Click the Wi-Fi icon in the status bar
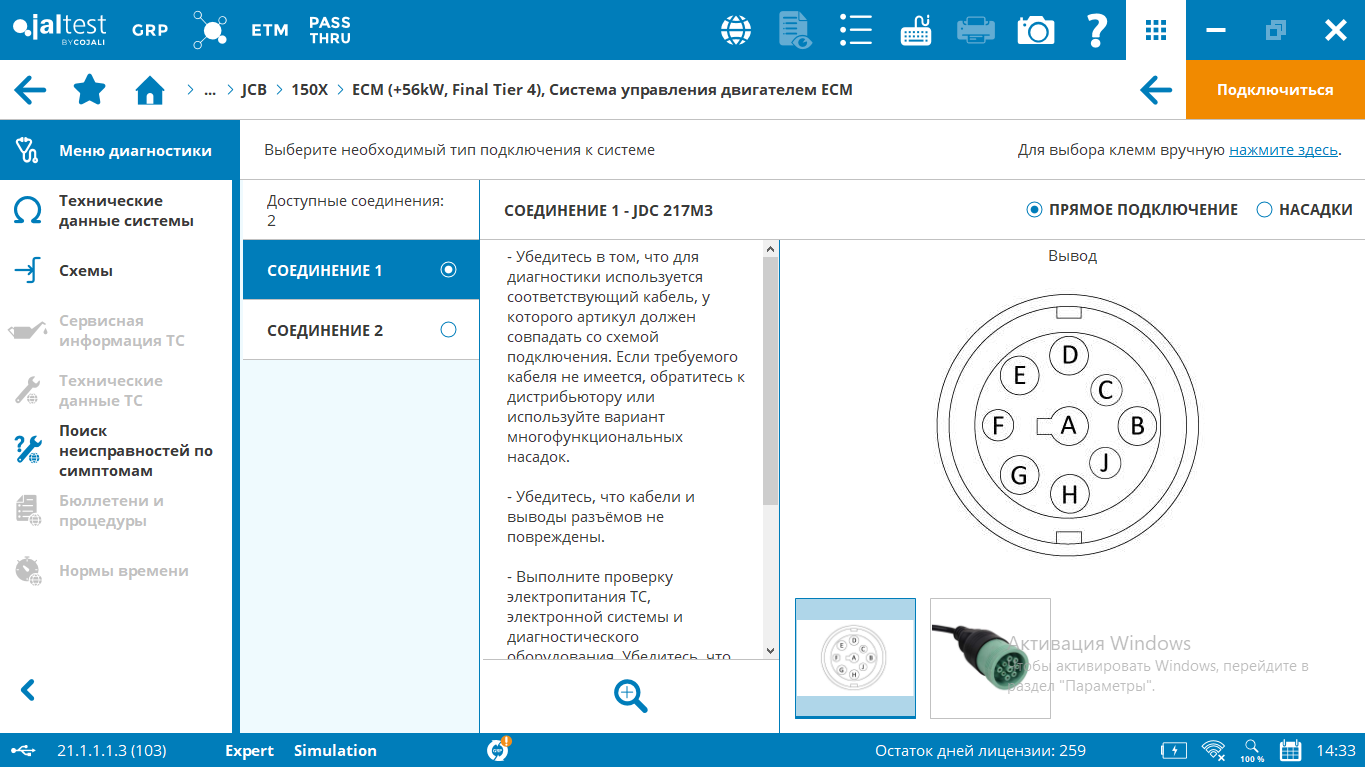This screenshot has width=1365, height=767. coord(1214,750)
